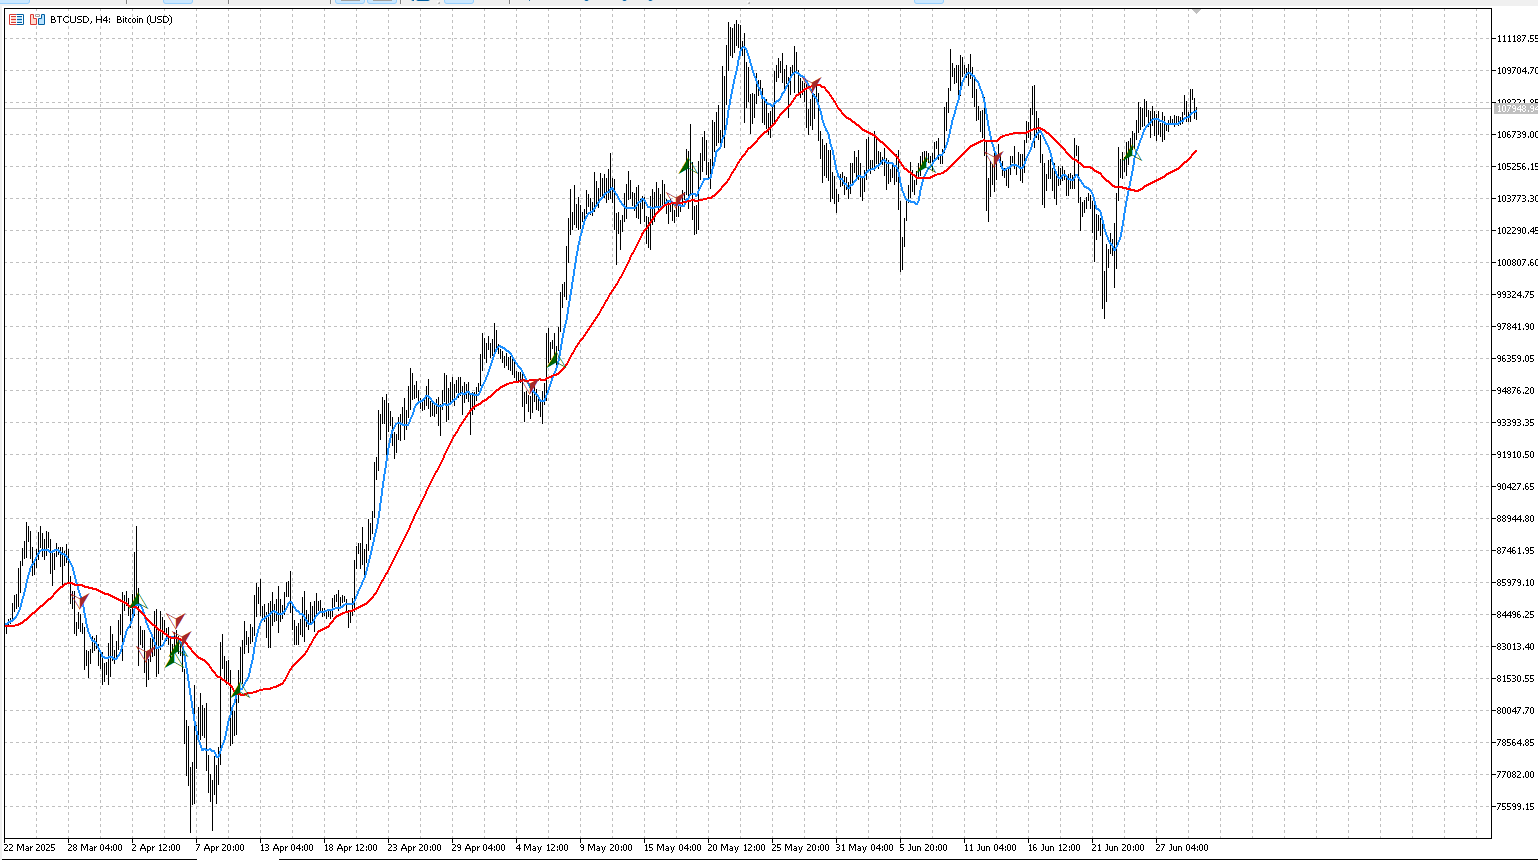Select red sell arrow near 11 Jun 04:00
1538x860 pixels.
pos(995,158)
